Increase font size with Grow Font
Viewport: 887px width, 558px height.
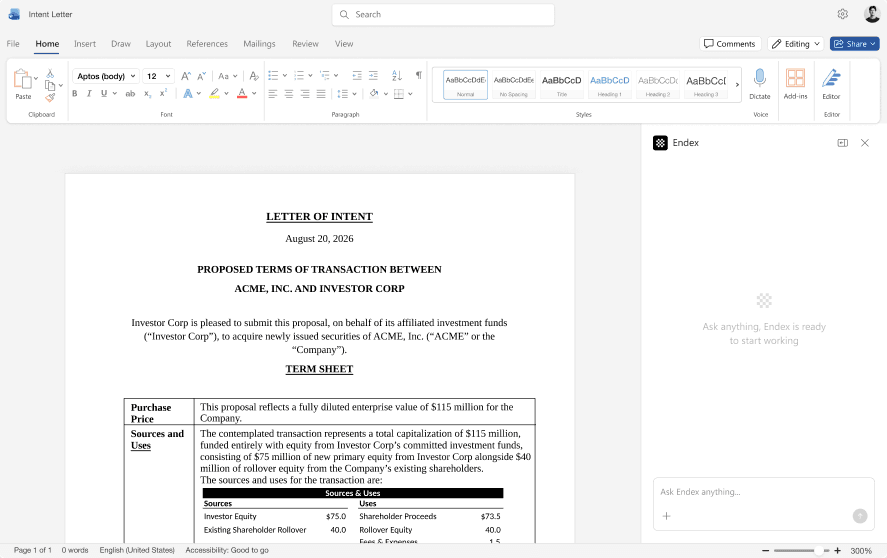tap(186, 76)
